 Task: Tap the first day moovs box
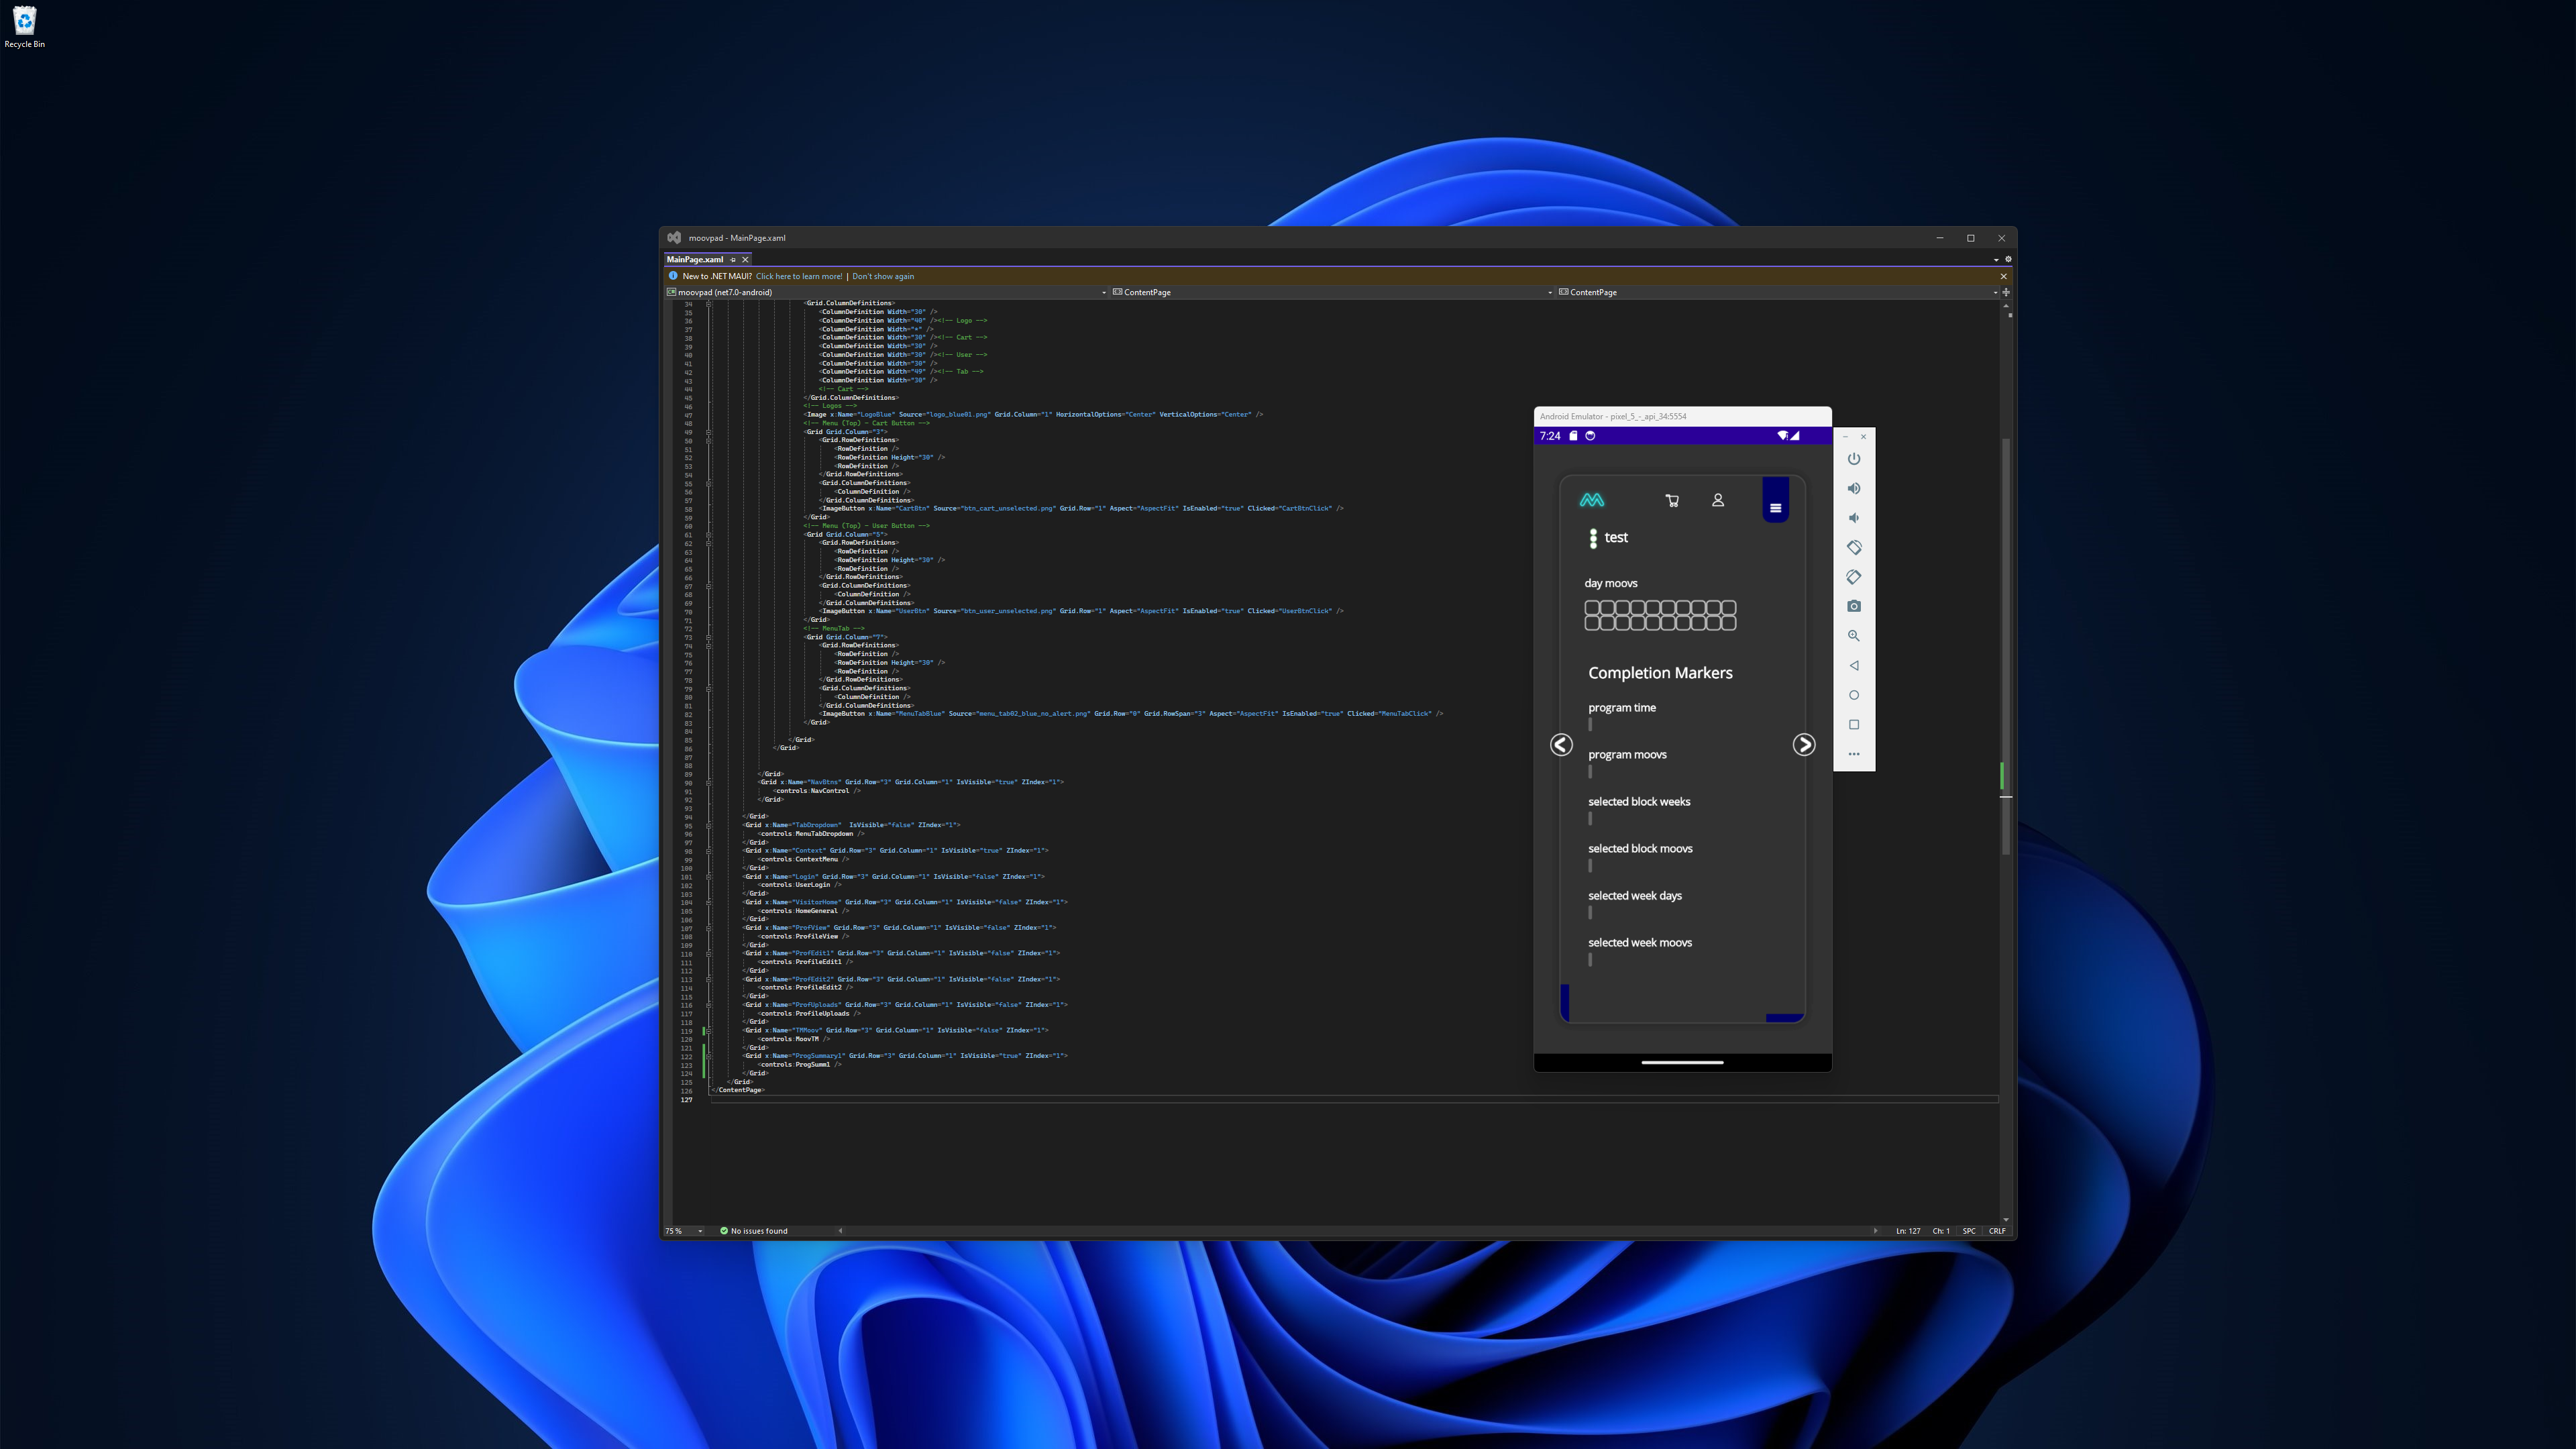[x=1592, y=607]
